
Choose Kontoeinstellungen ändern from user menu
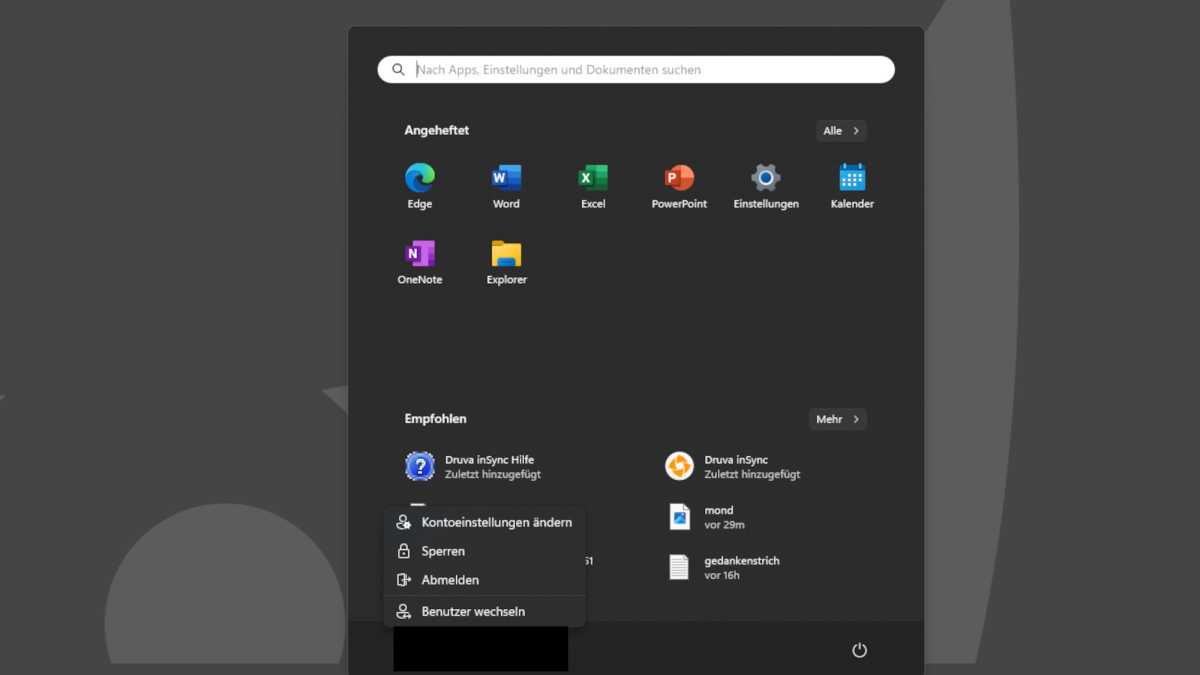(485, 522)
